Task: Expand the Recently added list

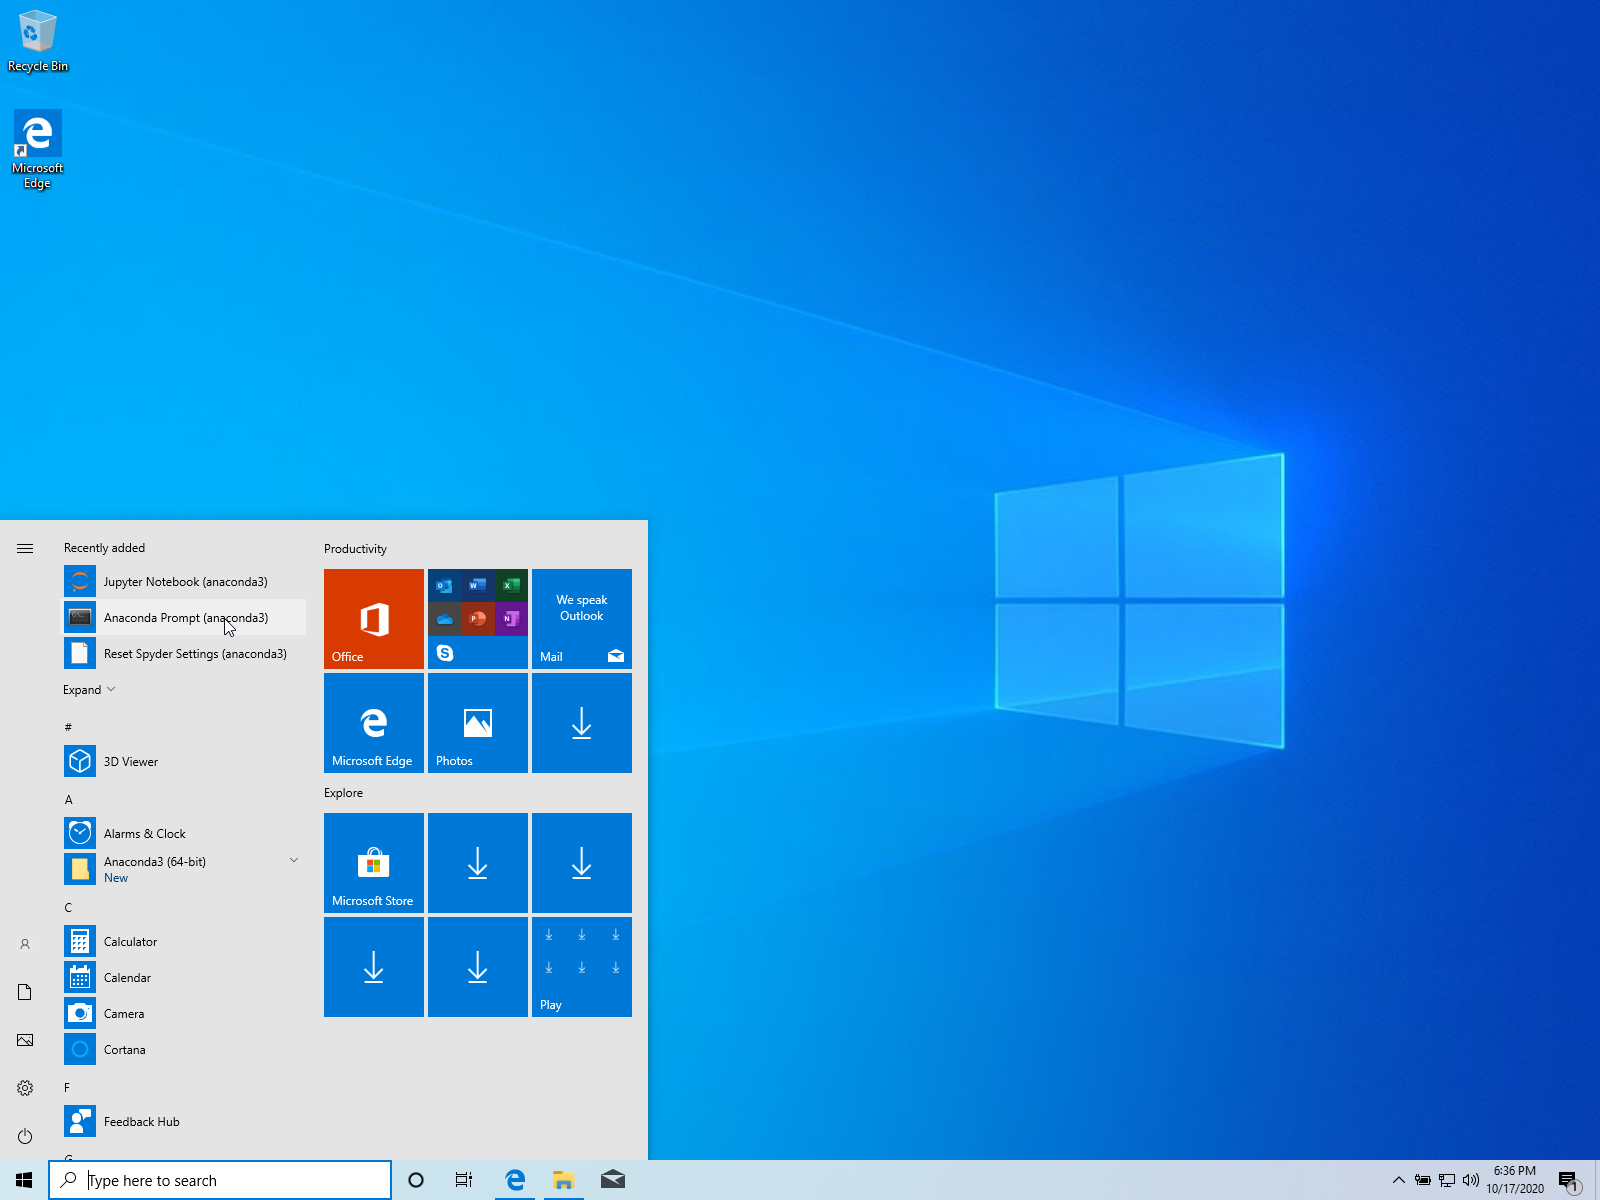Action: click(x=89, y=690)
